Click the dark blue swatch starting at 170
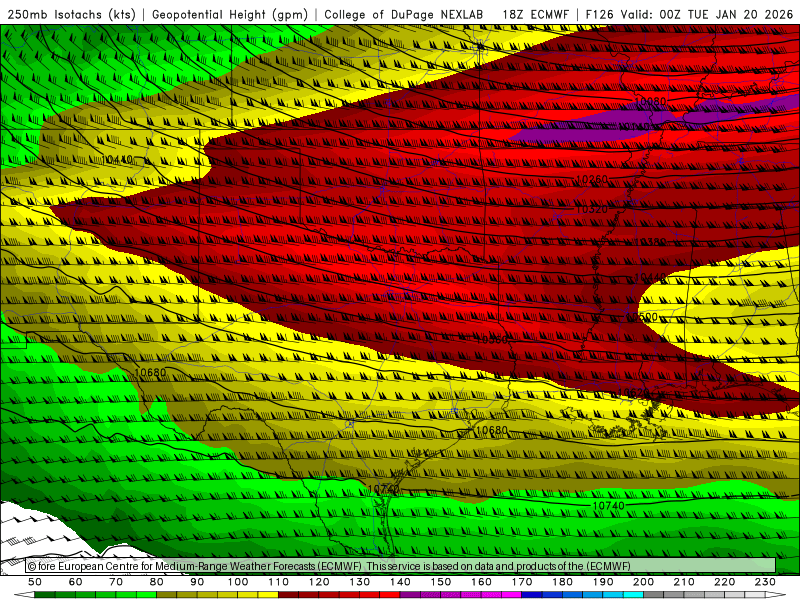Image resolution: width=800 pixels, height=600 pixels. pyautogui.click(x=532, y=595)
